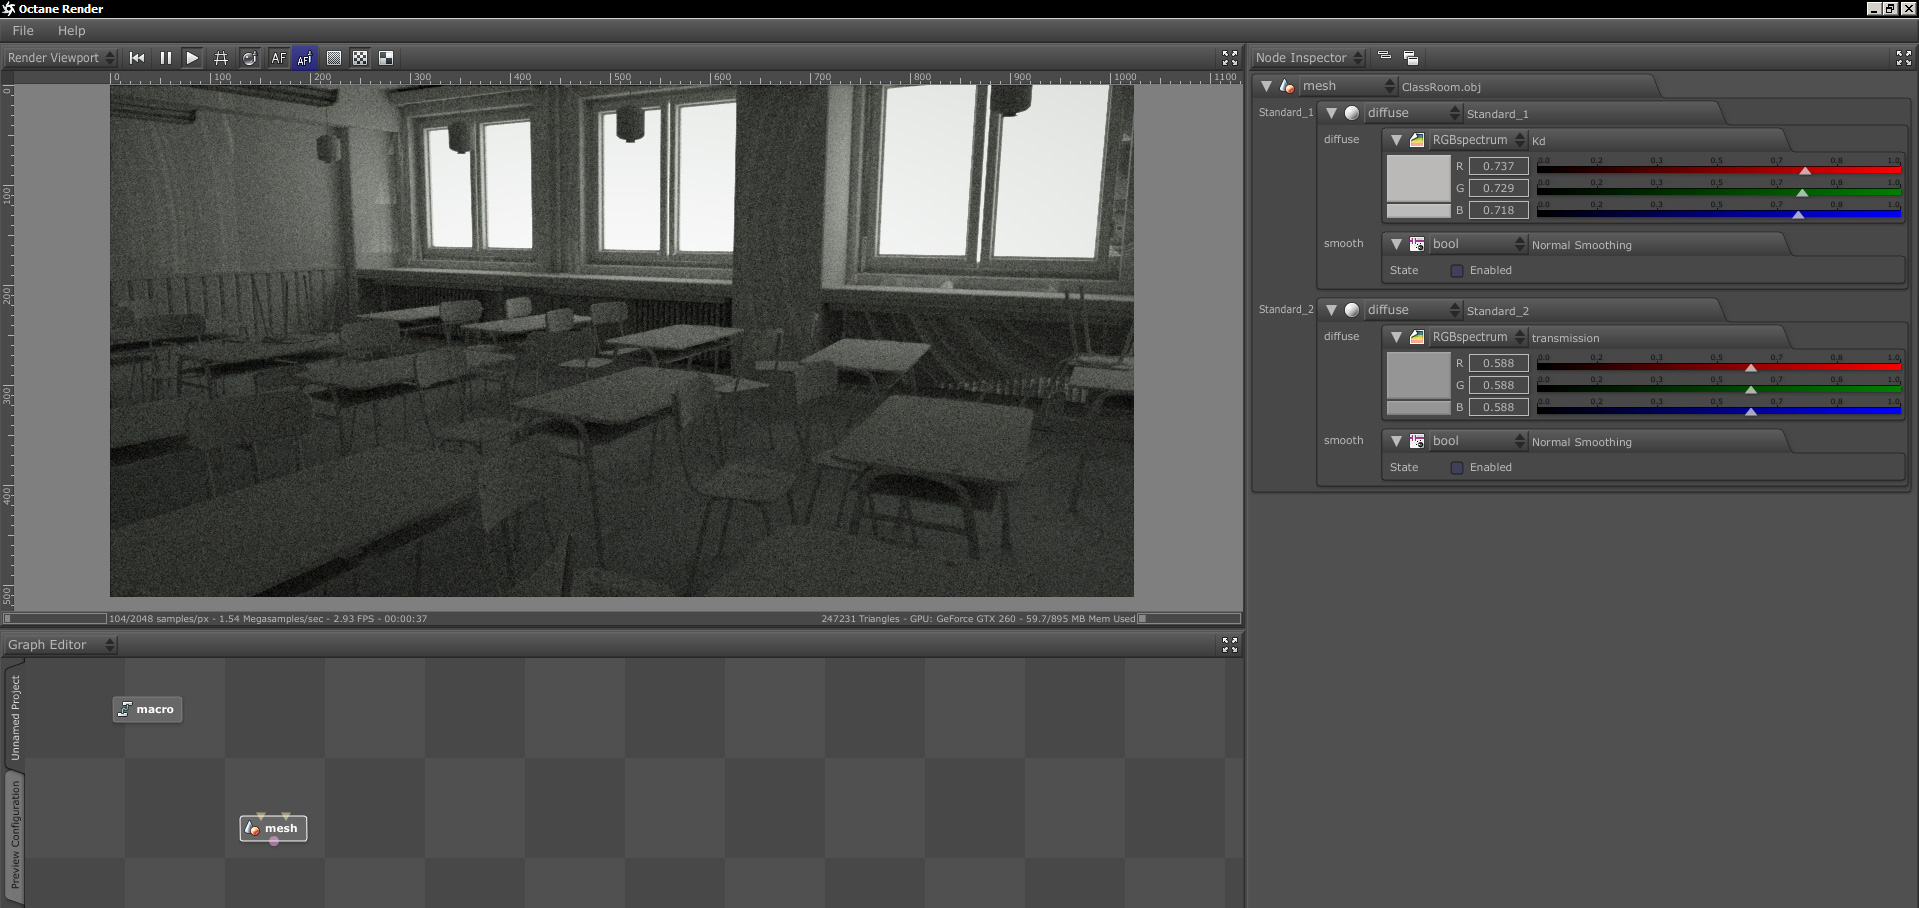This screenshot has height=908, width=1919.
Task: Collapse Standard_1 Normal Smoothing section
Action: tap(1396, 244)
